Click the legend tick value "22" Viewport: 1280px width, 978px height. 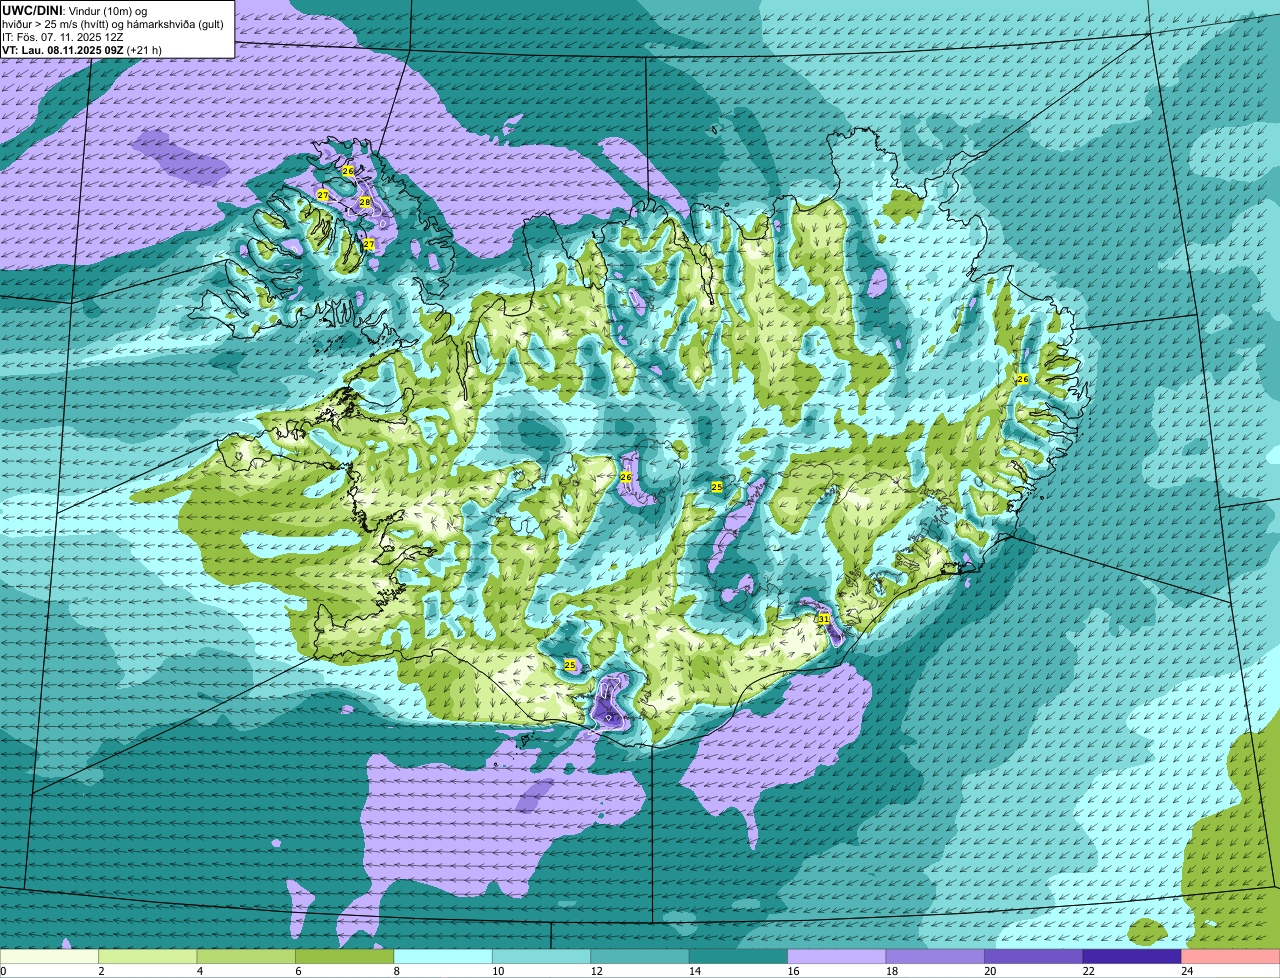point(1089,971)
